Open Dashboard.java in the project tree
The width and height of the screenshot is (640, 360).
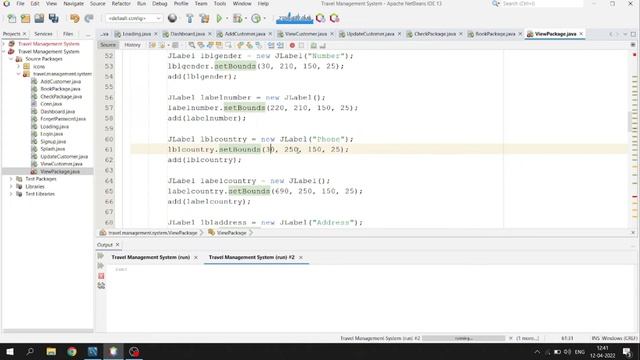[x=57, y=111]
